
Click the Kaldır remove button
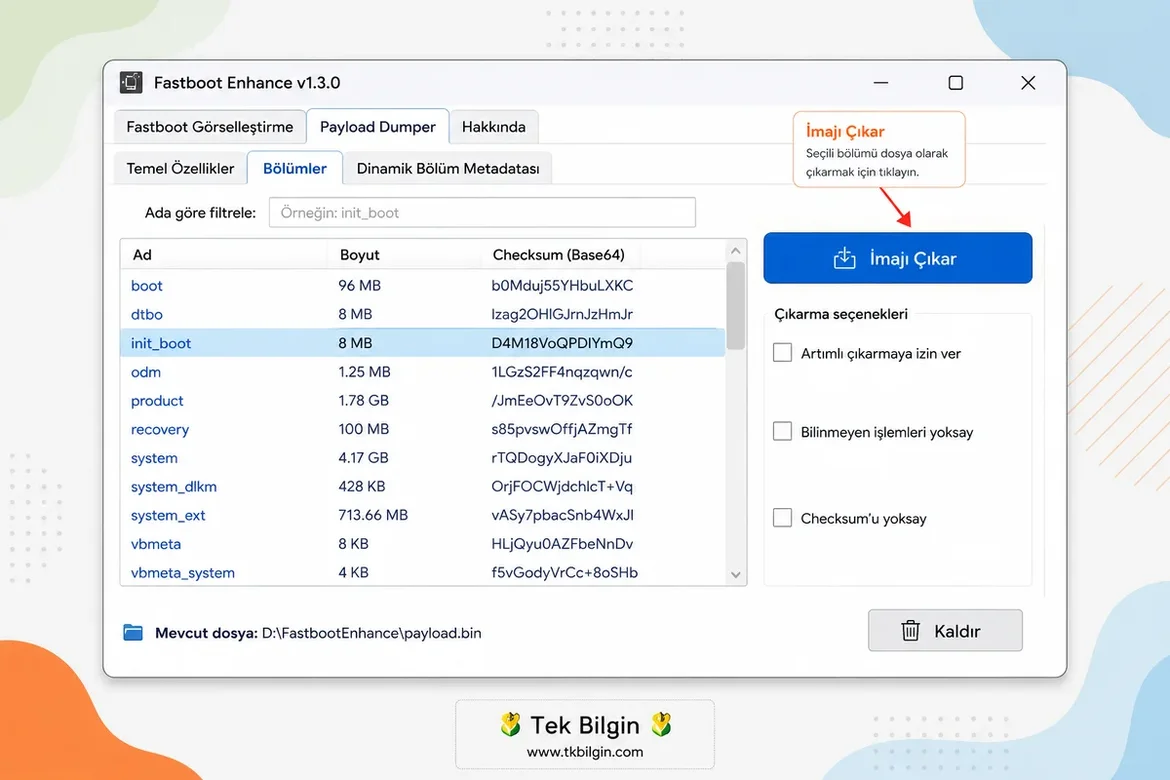(945, 631)
